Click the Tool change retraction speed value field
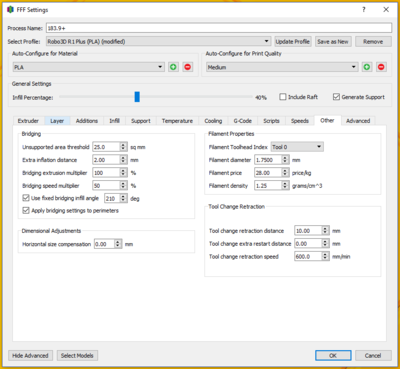 click(x=308, y=256)
